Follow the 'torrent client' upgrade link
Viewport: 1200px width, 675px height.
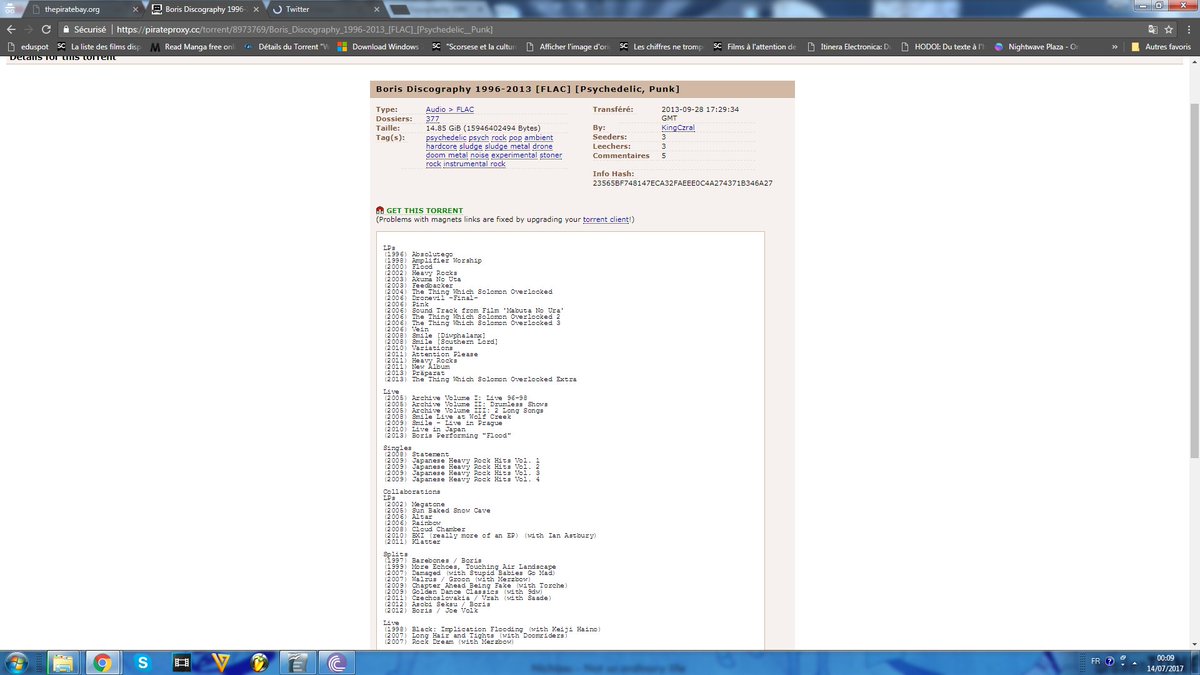tap(606, 219)
